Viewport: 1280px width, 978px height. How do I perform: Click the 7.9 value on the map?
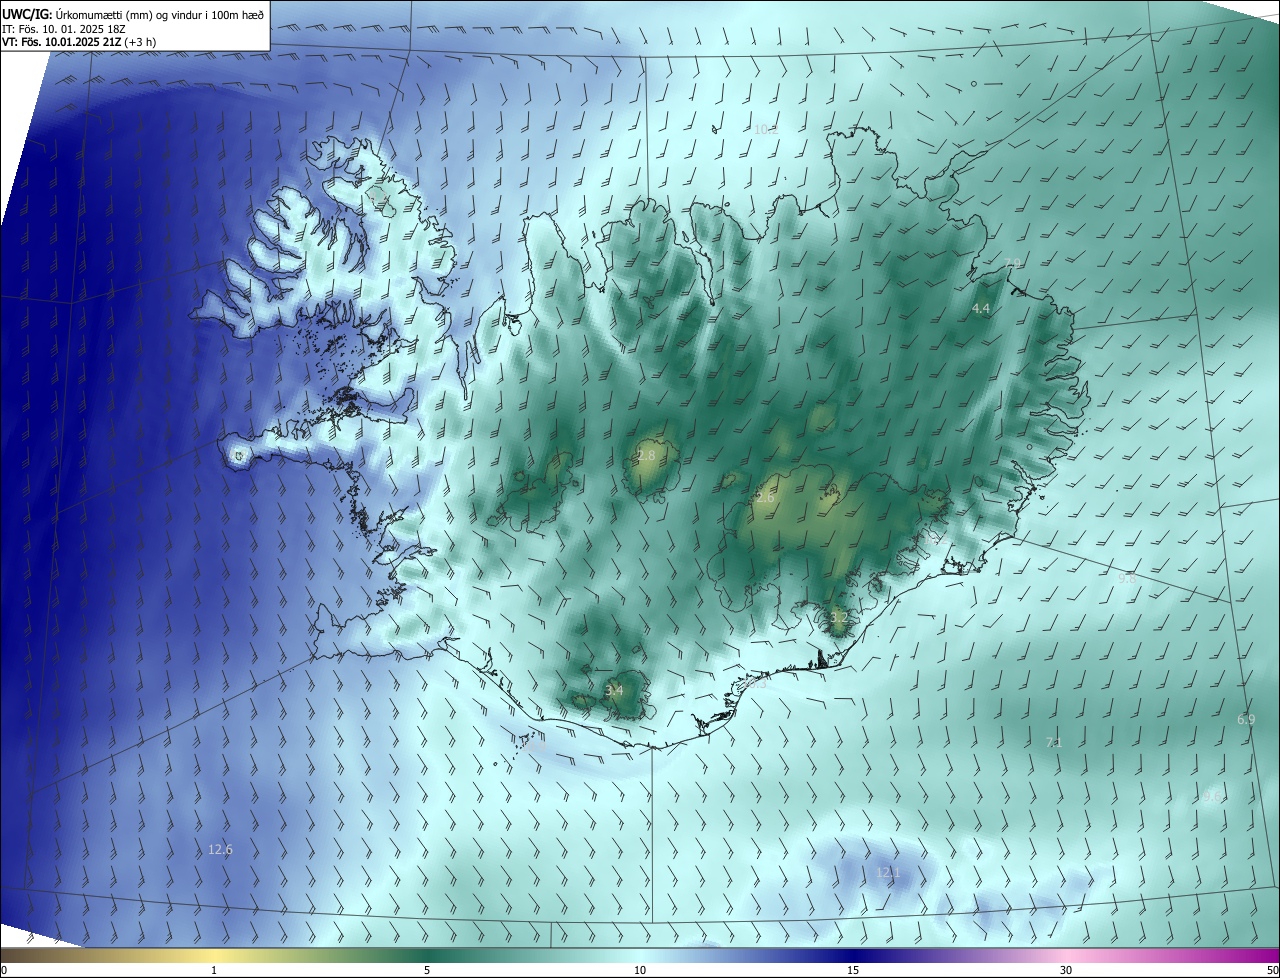[1012, 263]
